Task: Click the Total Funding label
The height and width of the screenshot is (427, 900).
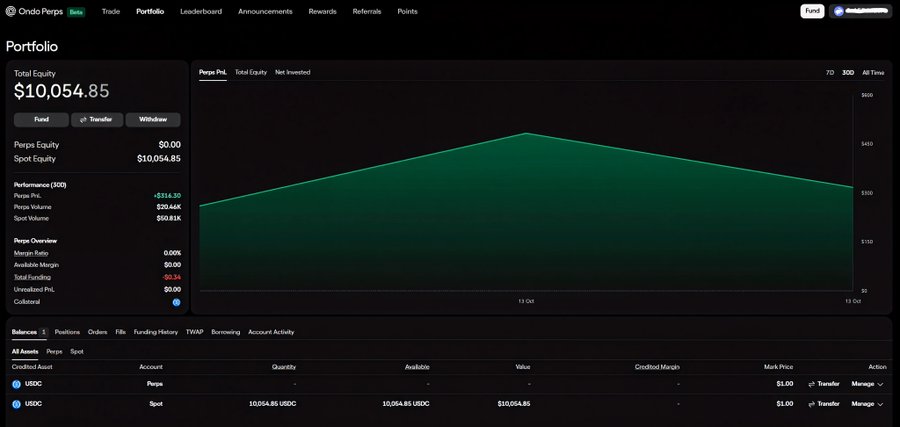Action: click(32, 277)
